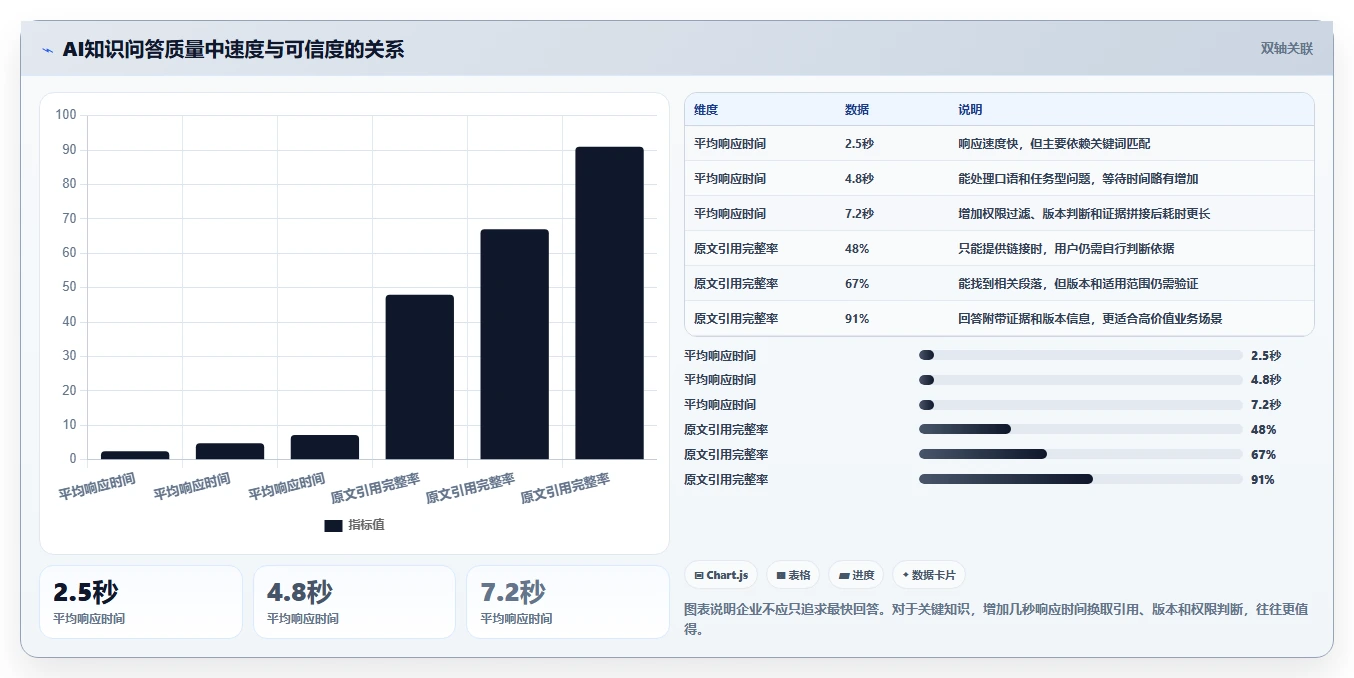The image size is (1354, 678).
Task: Click the description 响应速度快，但主要依赖关键词匹配
Action: (x=1054, y=144)
